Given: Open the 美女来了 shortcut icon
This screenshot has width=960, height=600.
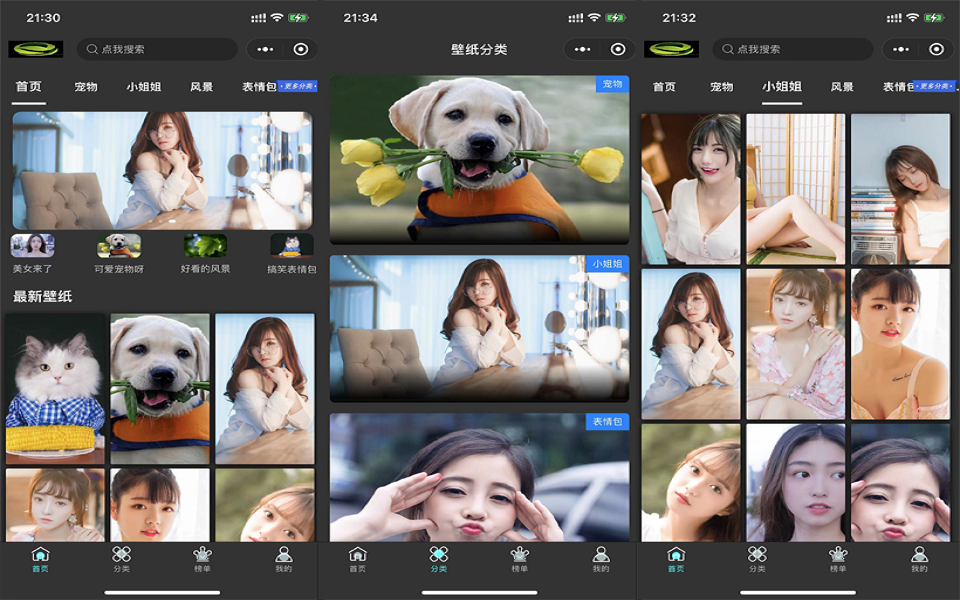Looking at the screenshot, I should pos(32,246).
